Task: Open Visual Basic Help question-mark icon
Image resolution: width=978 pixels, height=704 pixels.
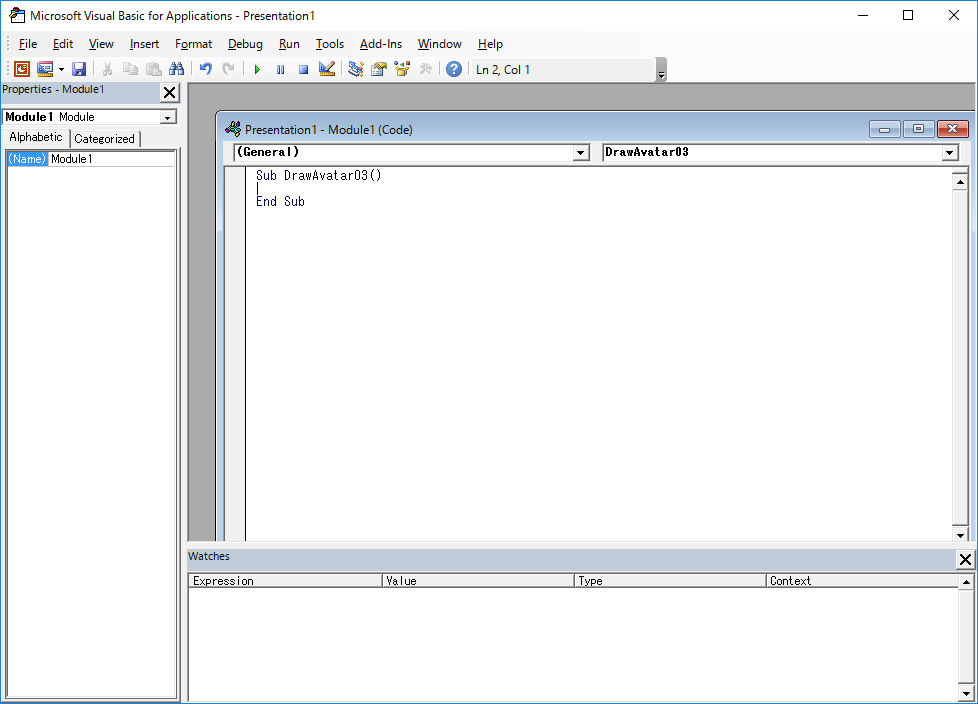Action: click(454, 69)
